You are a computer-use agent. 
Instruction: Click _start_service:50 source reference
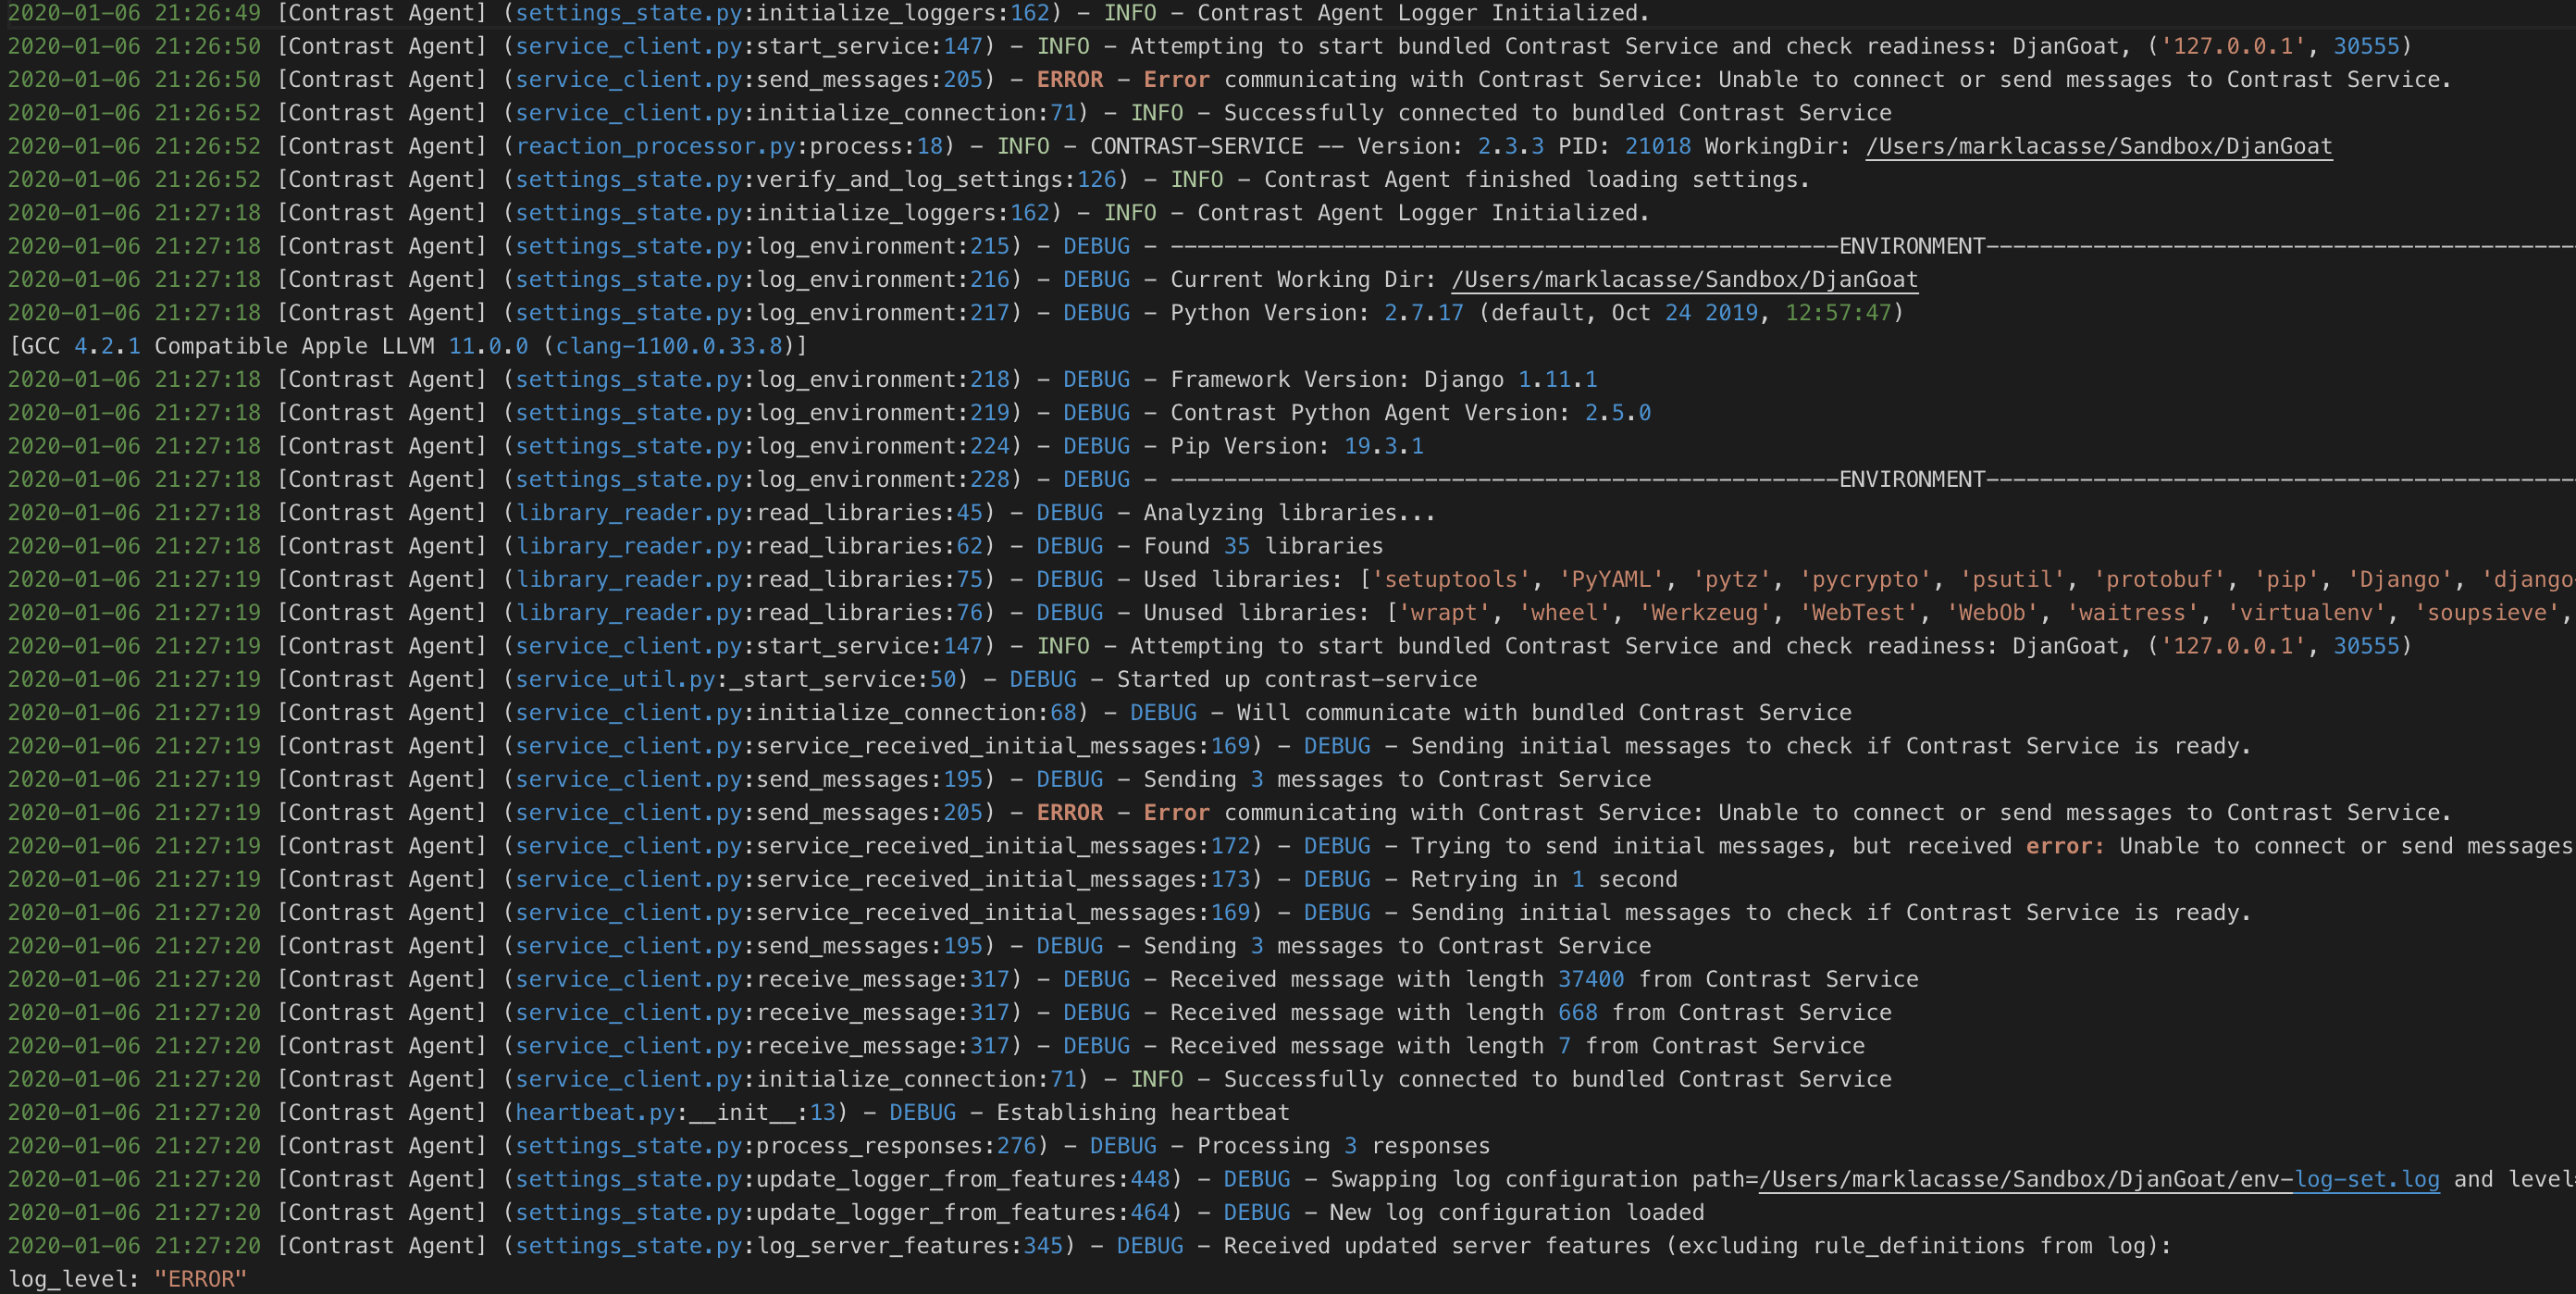(x=844, y=679)
